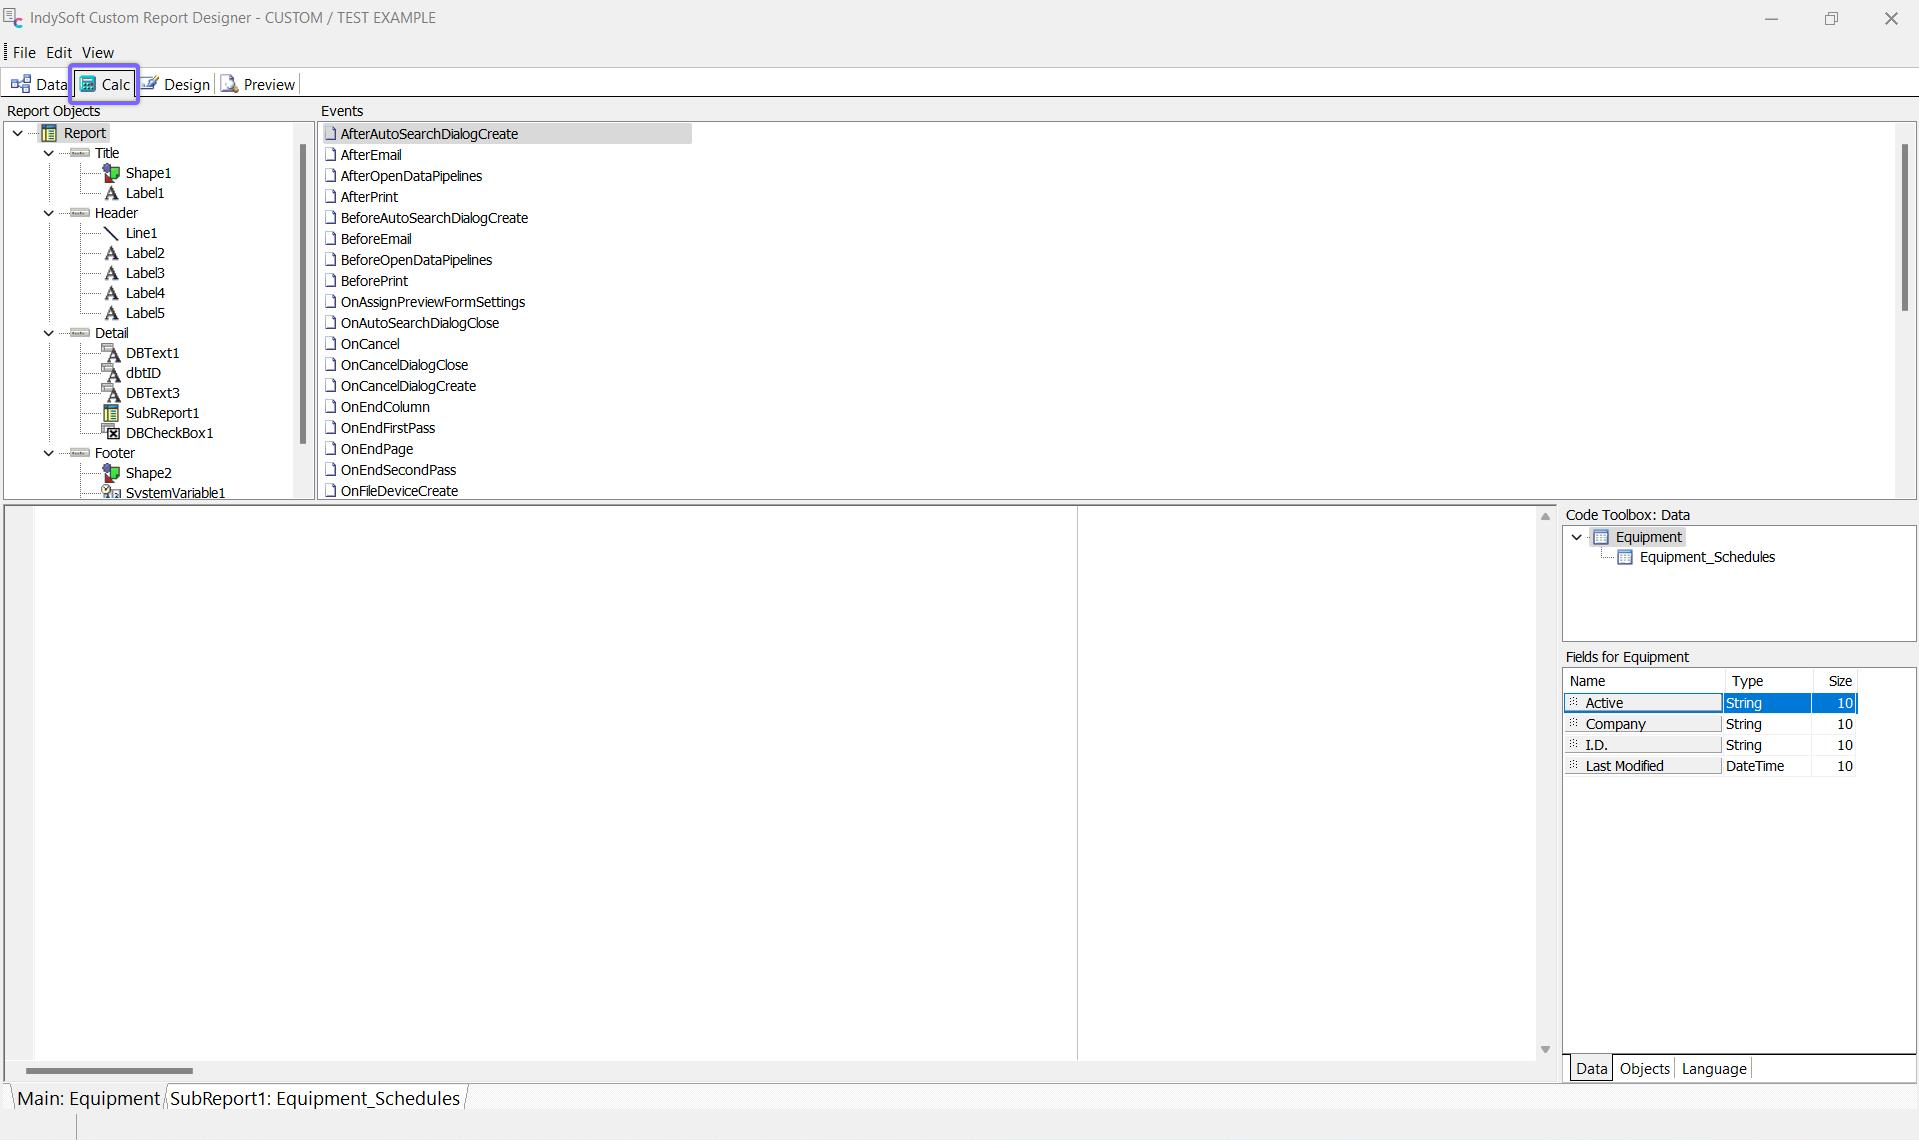Switch to the Preview tab
The height and width of the screenshot is (1140, 1919).
tap(258, 85)
